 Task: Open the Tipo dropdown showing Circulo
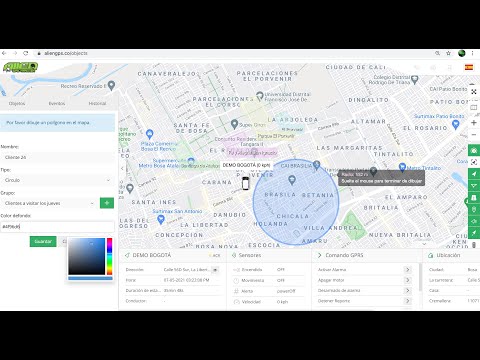click(57, 180)
